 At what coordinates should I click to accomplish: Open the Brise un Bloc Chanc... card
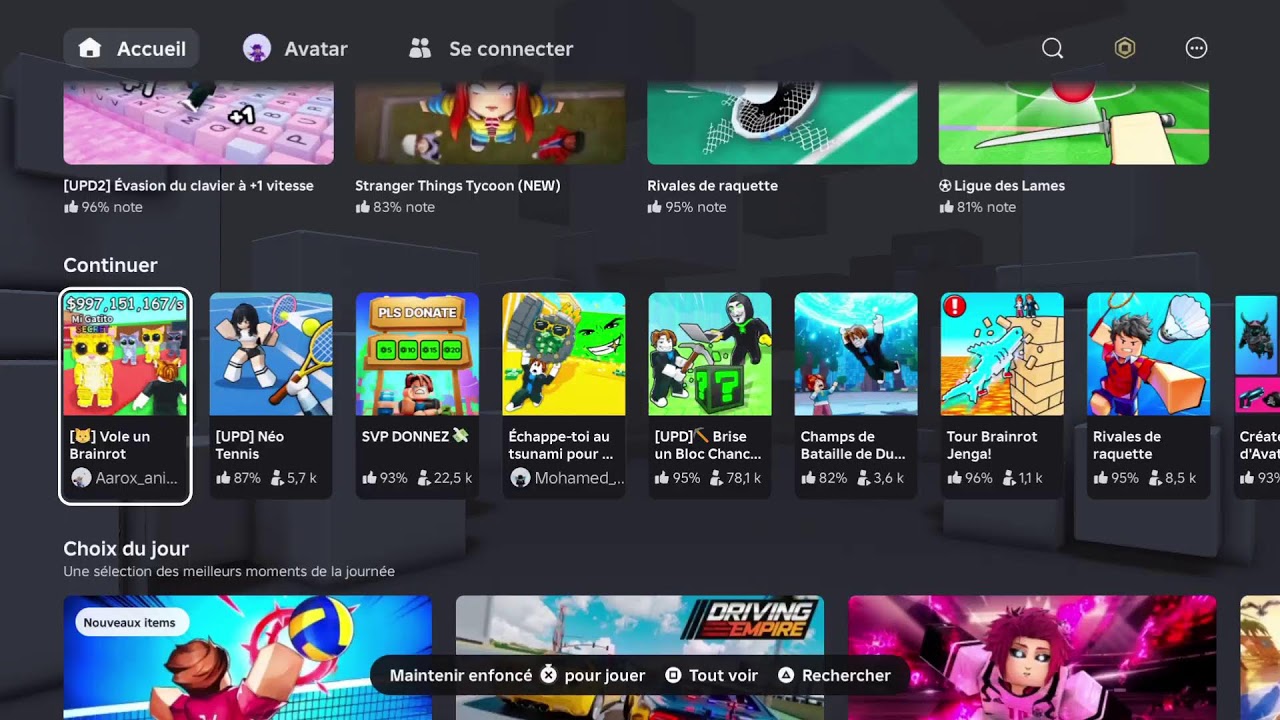pyautogui.click(x=710, y=396)
